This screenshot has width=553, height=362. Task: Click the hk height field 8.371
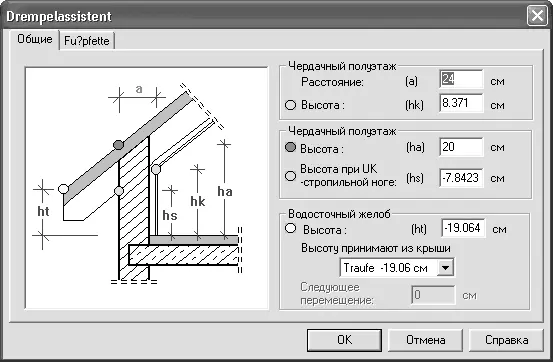pos(461,103)
